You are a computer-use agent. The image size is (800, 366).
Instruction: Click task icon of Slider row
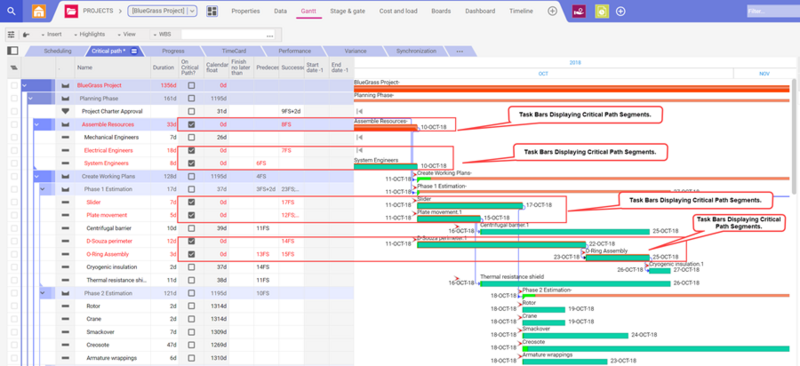tap(65, 202)
